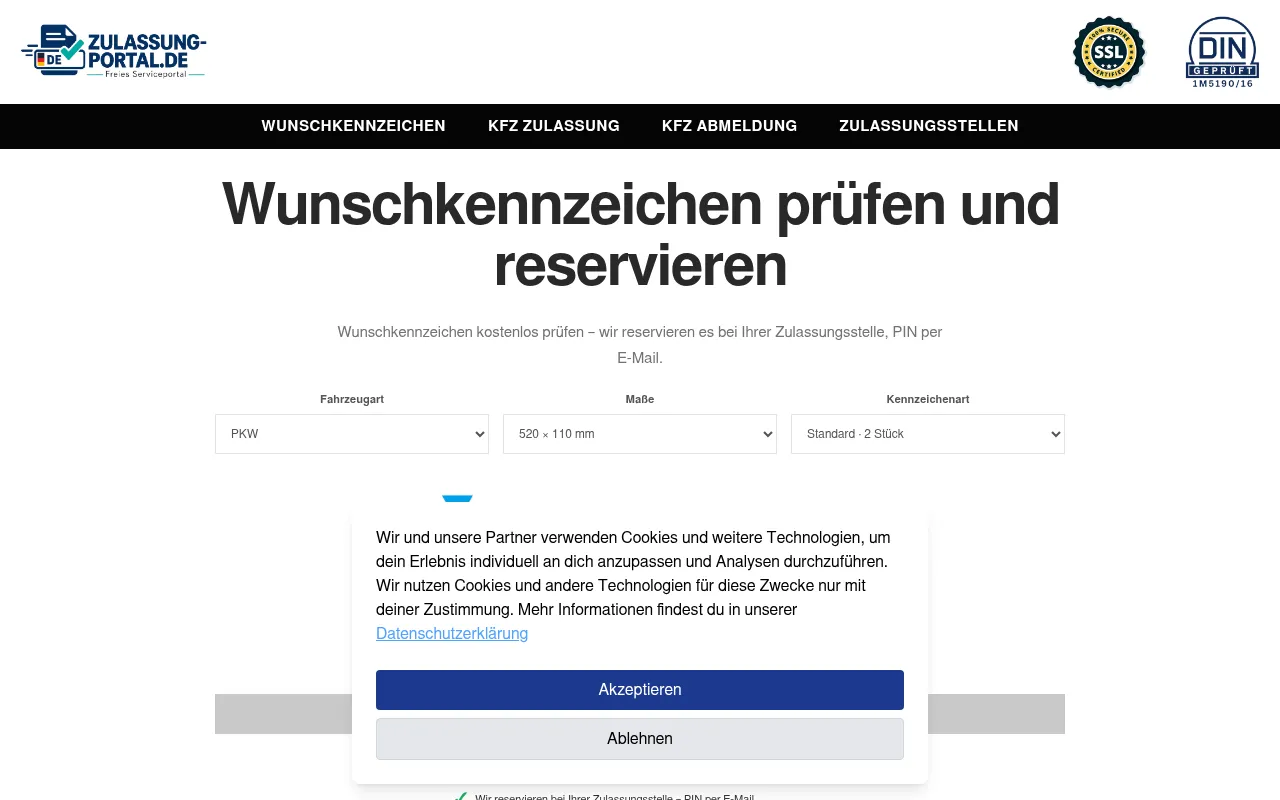Click the Kennzeichenart label
Screen dimensions: 1280x800
point(928,399)
